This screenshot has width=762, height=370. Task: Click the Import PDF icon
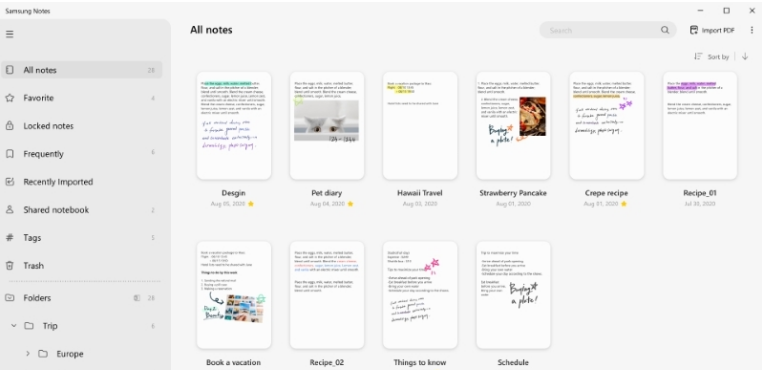point(694,30)
